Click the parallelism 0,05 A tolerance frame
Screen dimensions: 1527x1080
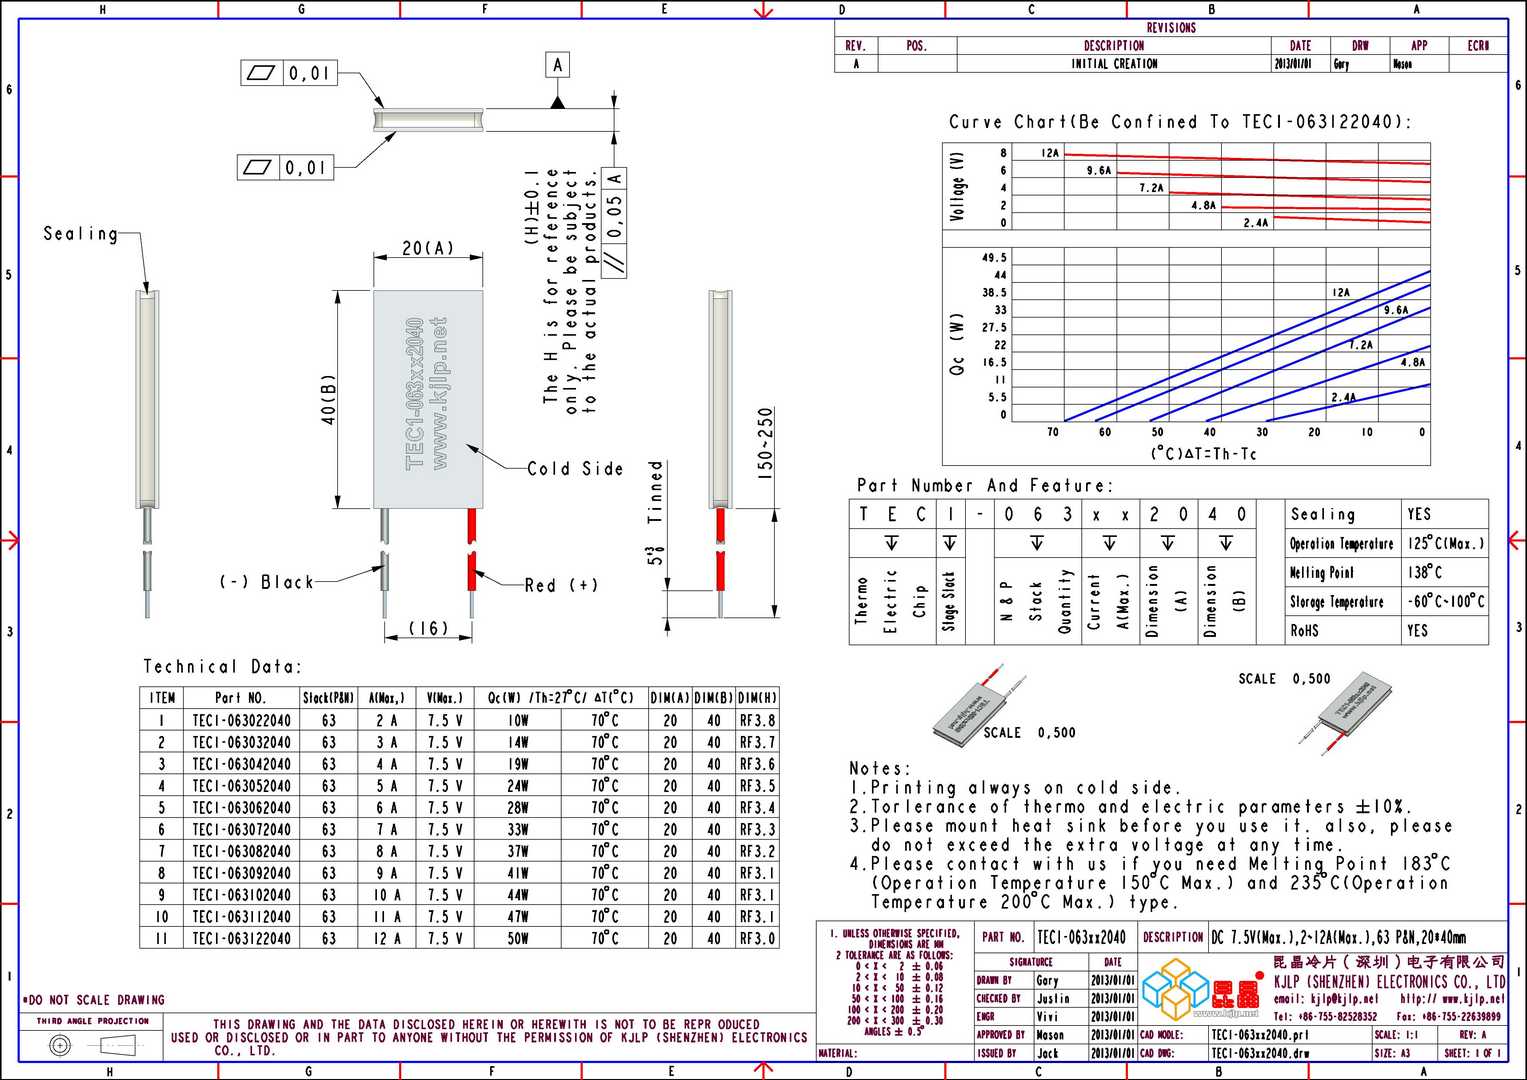[613, 223]
